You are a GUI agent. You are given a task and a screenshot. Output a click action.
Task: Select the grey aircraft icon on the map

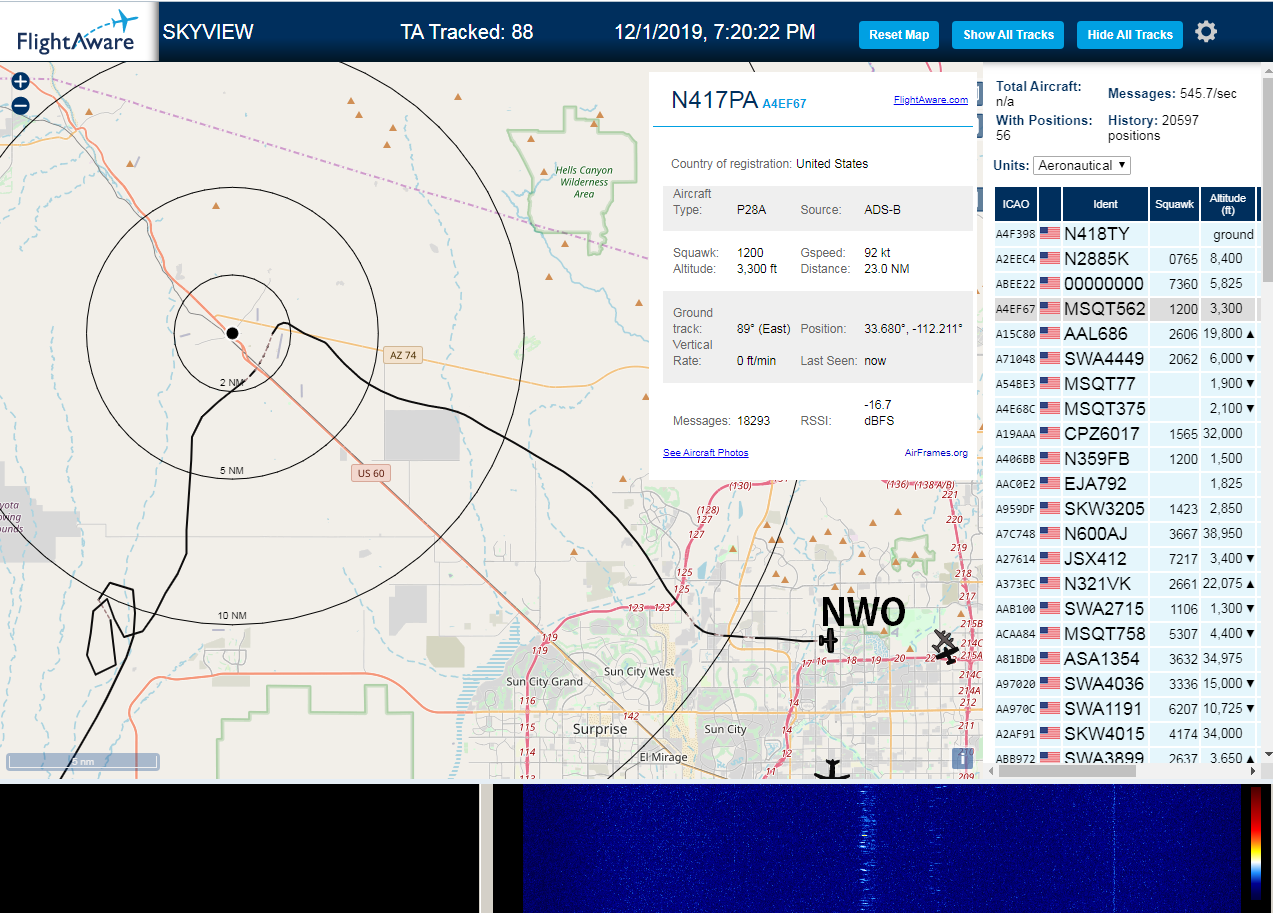pyautogui.click(x=943, y=641)
